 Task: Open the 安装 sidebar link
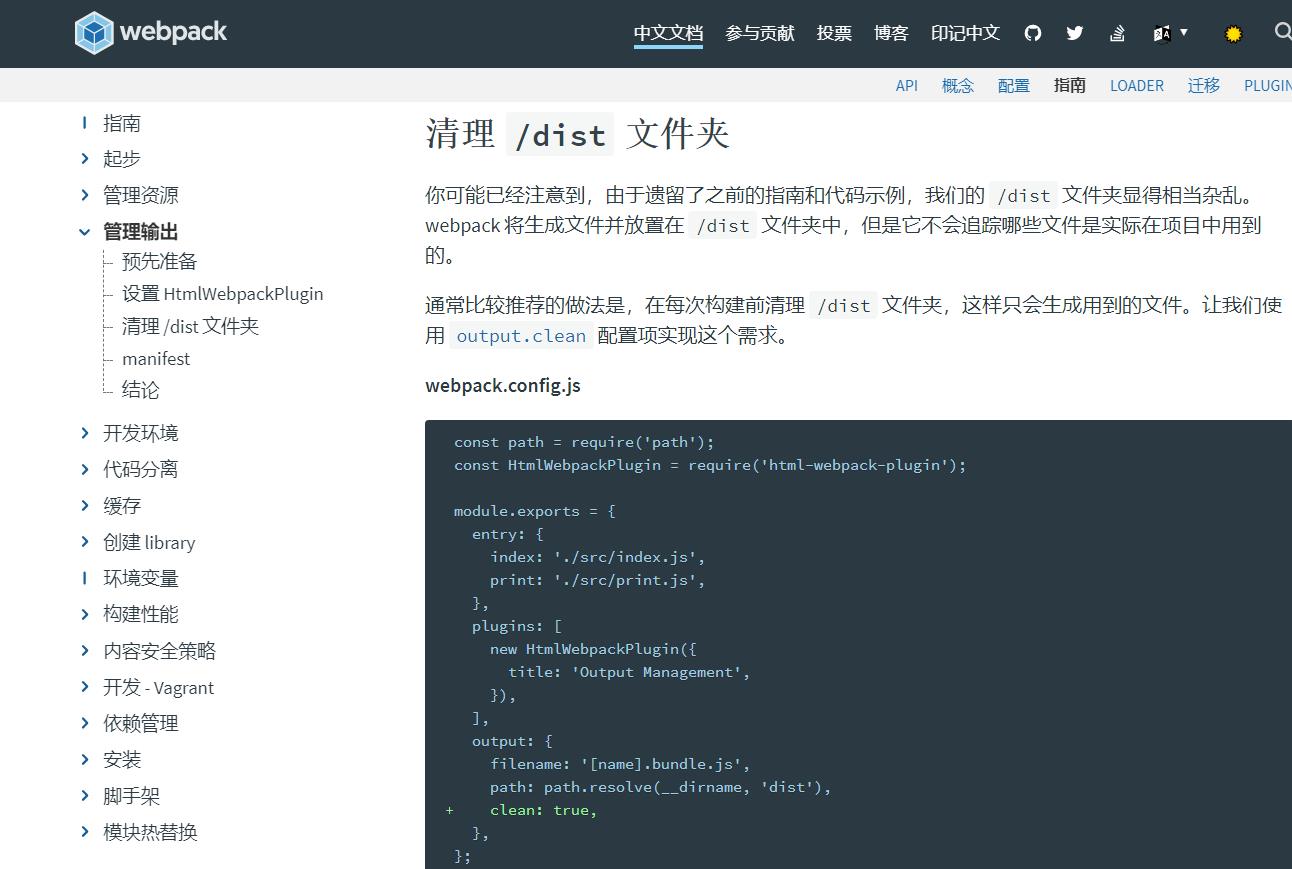(122, 760)
